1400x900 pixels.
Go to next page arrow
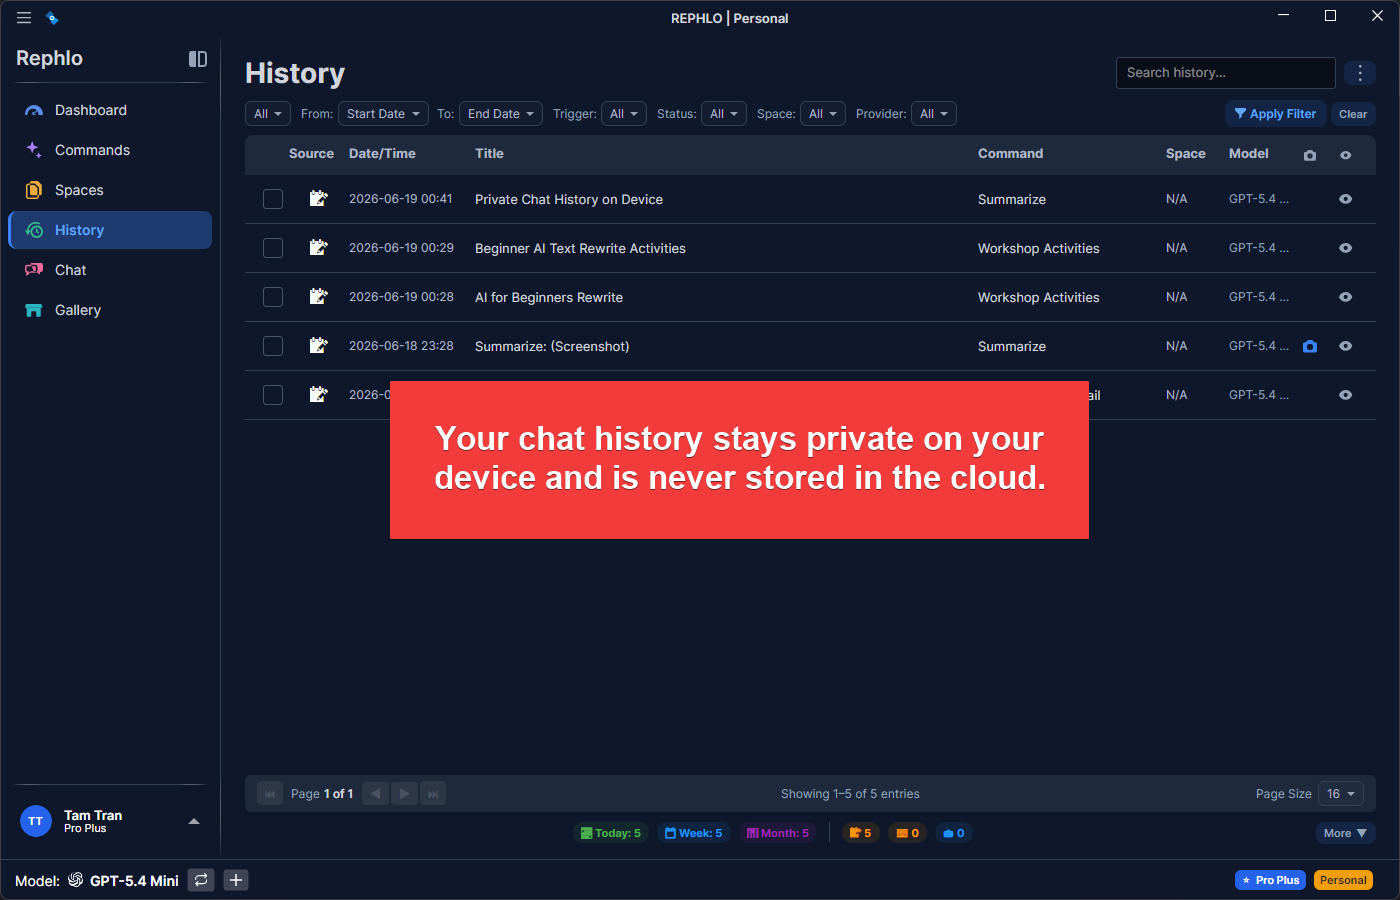click(x=404, y=794)
